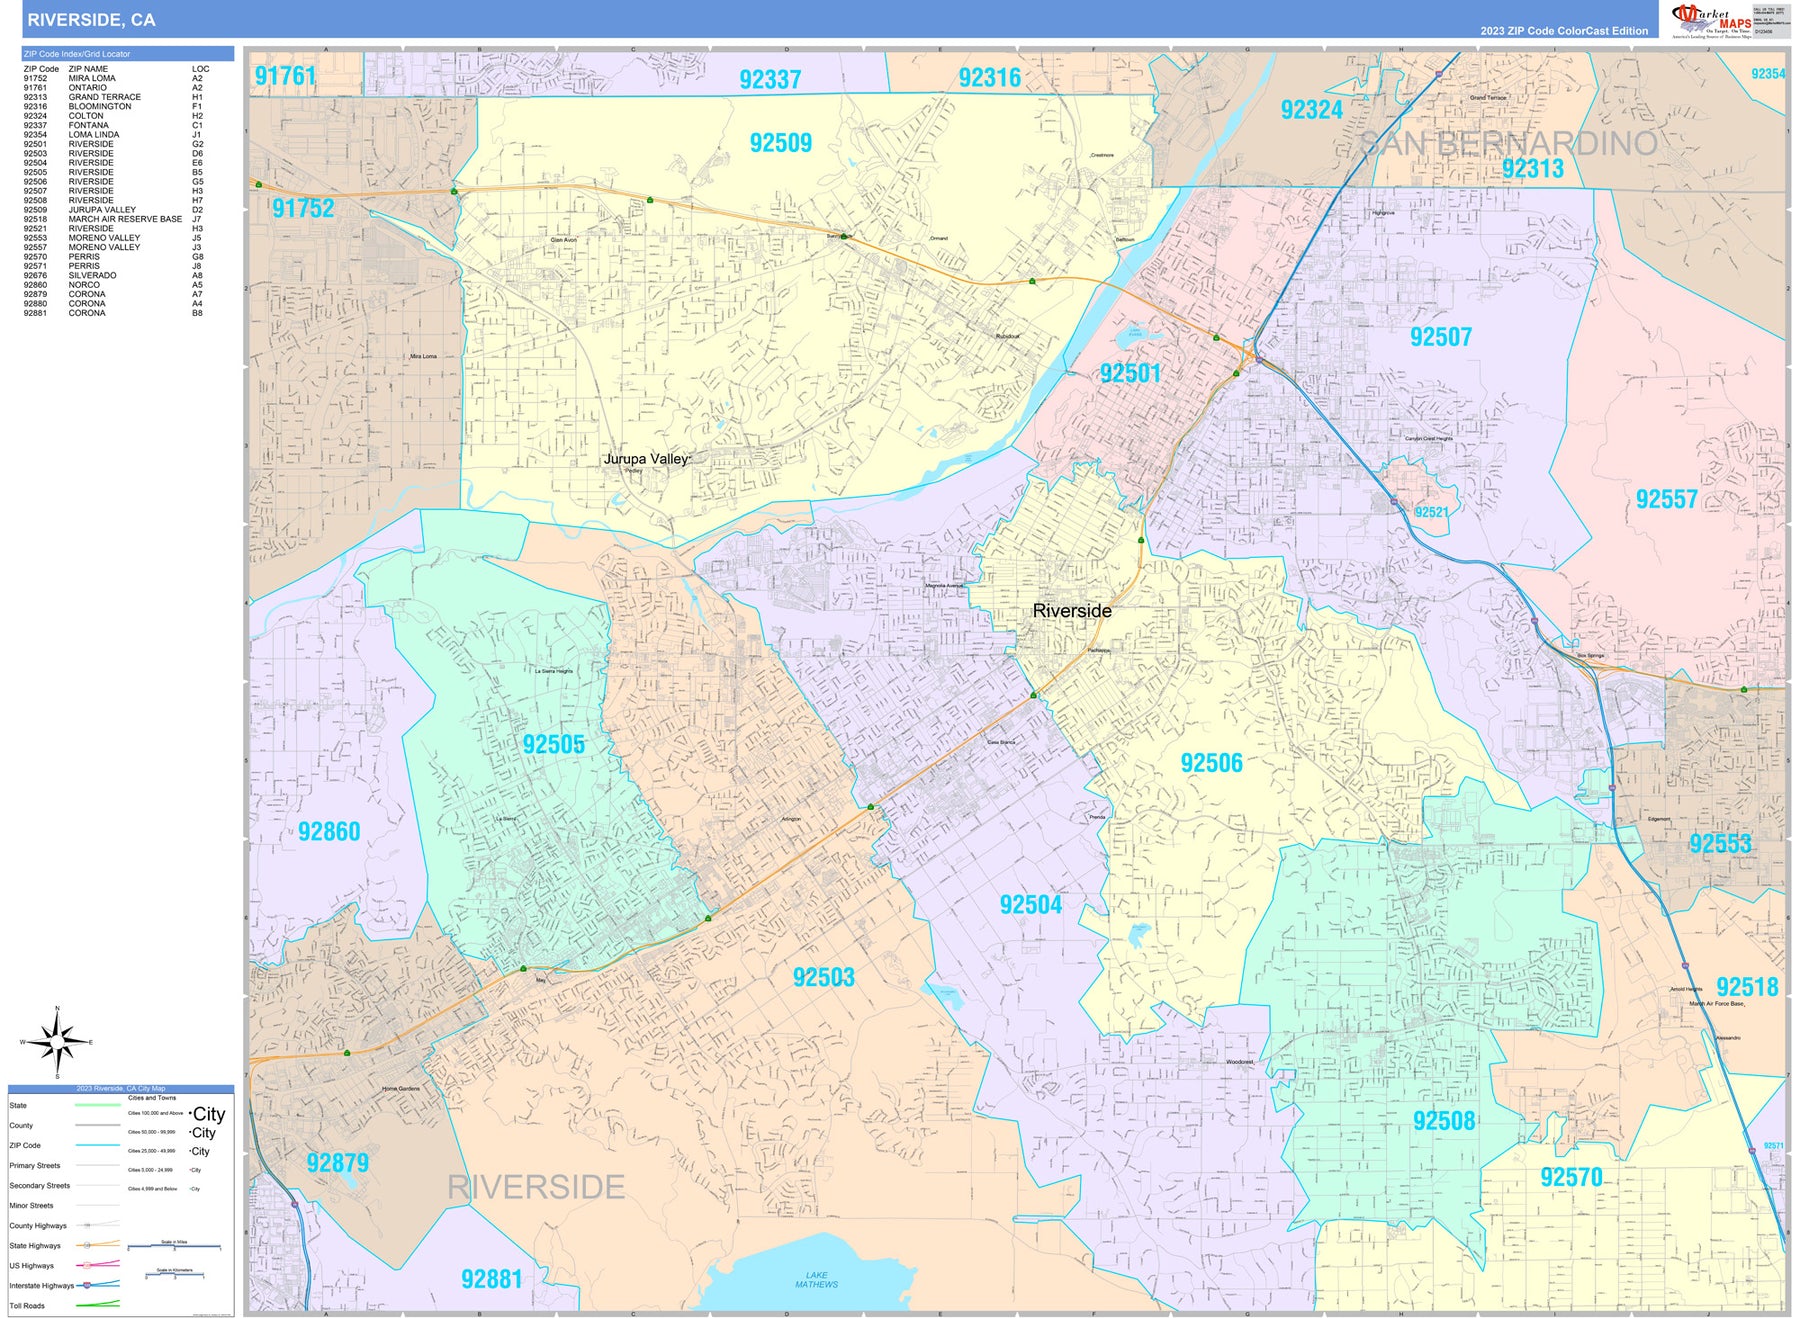
Task: Click the US Highways symbol in legend
Action: click(88, 1265)
